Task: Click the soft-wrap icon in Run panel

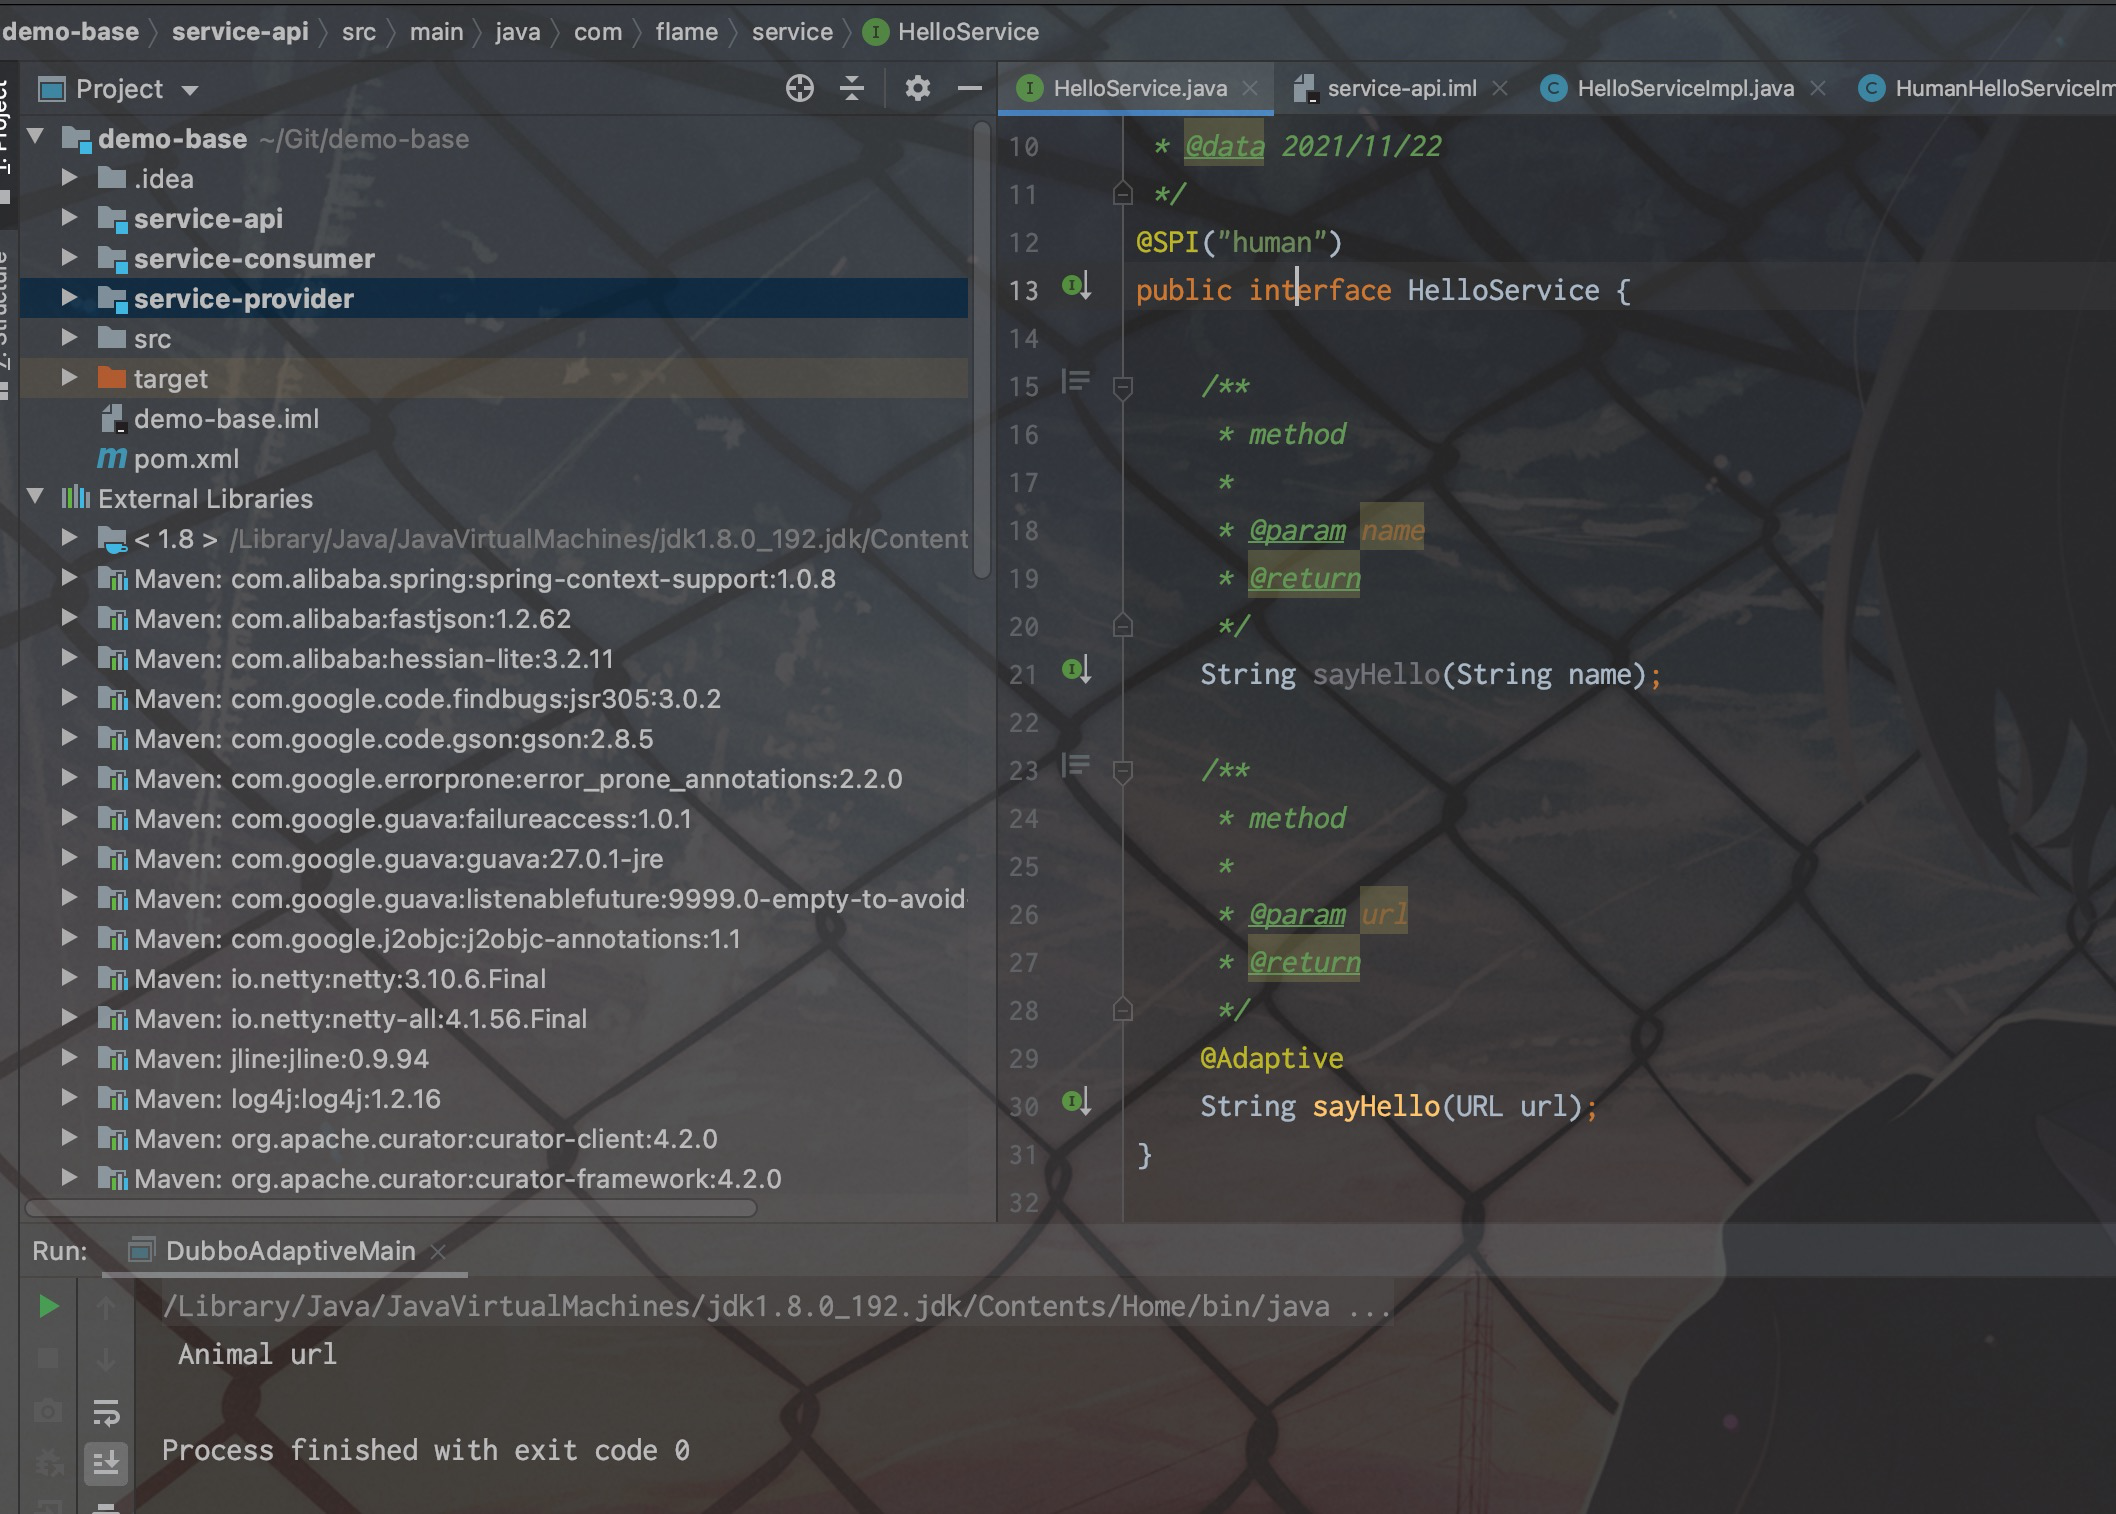Action: (106, 1412)
